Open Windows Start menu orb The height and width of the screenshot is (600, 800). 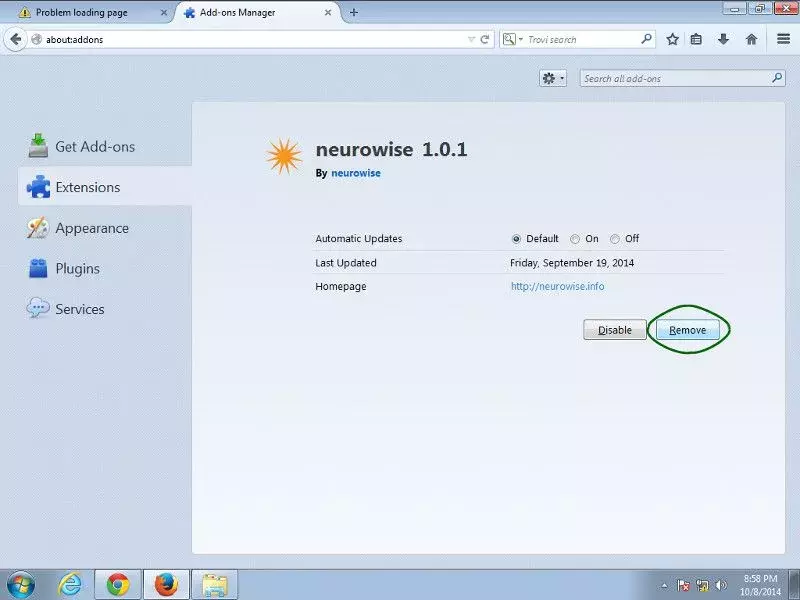21,584
